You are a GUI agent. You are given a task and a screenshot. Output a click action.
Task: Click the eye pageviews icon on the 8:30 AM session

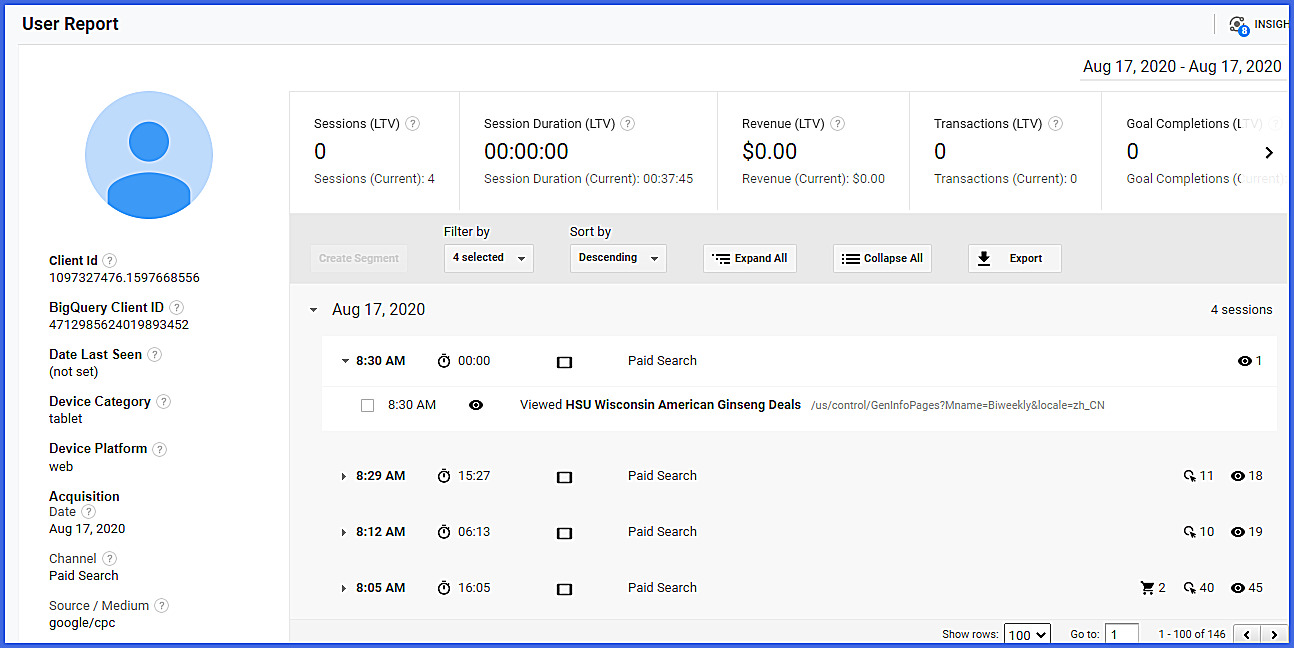[1245, 361]
